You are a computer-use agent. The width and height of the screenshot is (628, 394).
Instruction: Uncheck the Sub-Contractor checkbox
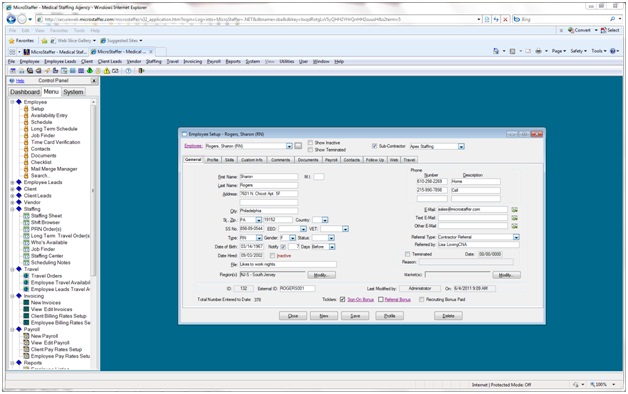point(375,146)
